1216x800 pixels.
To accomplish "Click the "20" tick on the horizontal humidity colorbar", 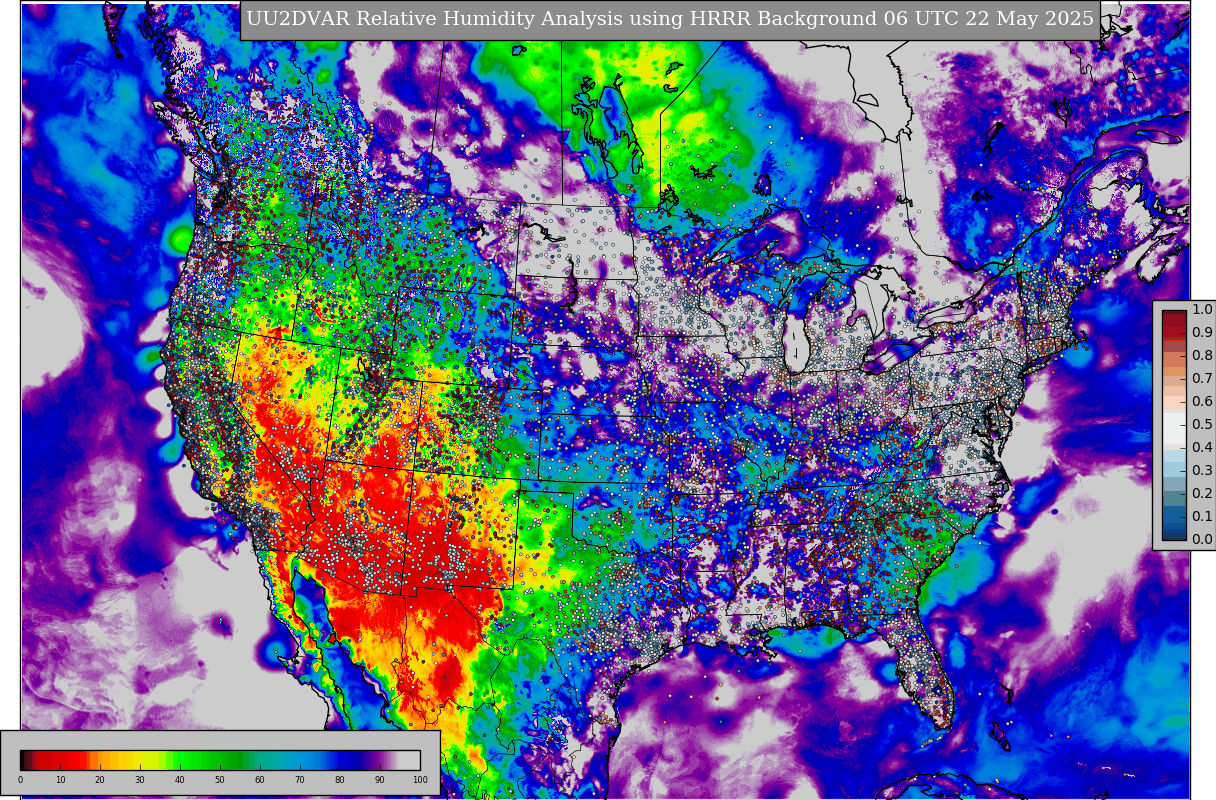I will pyautogui.click(x=100, y=780).
